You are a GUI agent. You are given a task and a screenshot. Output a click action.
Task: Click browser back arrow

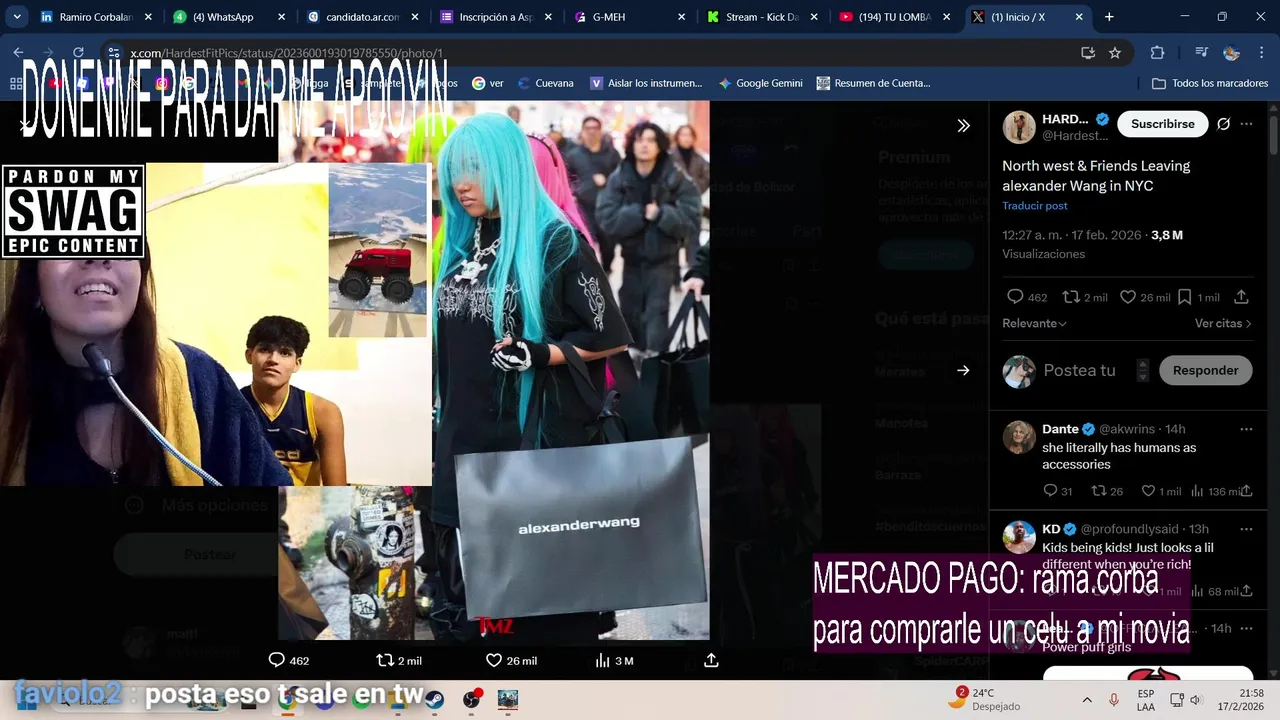19,53
